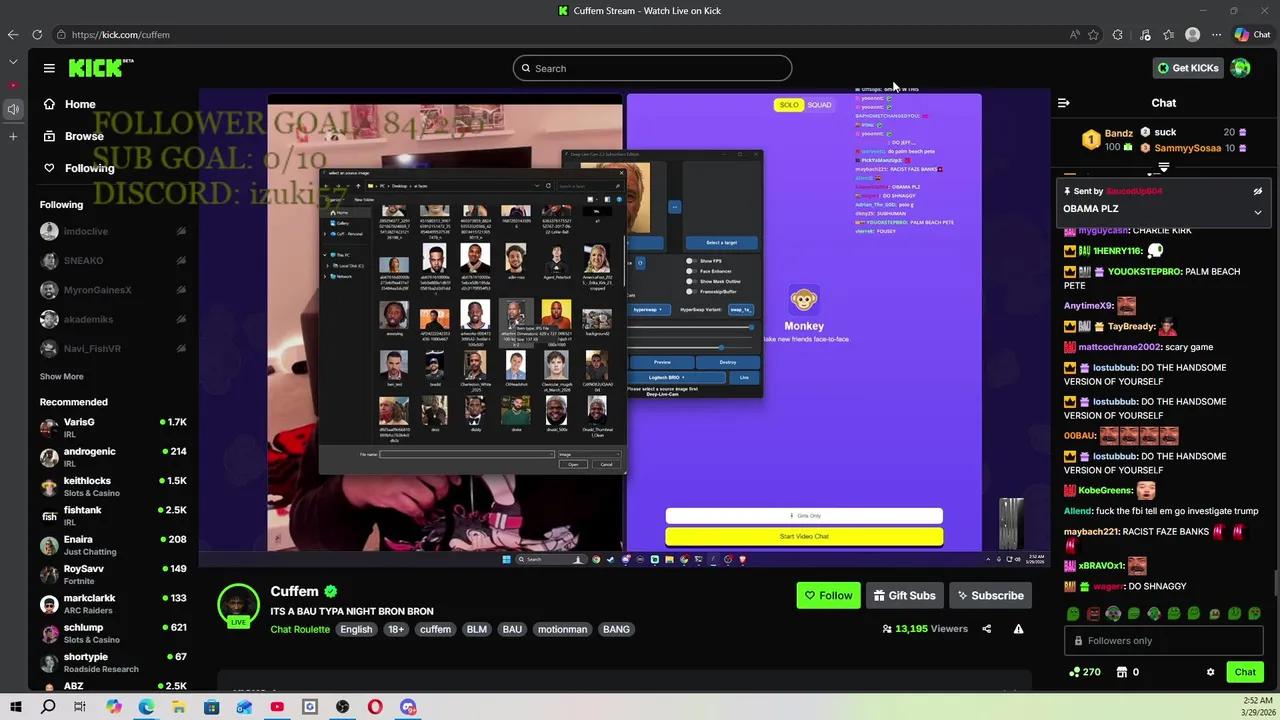
Task: Share the Cuffem stream
Action: pyautogui.click(x=986, y=629)
